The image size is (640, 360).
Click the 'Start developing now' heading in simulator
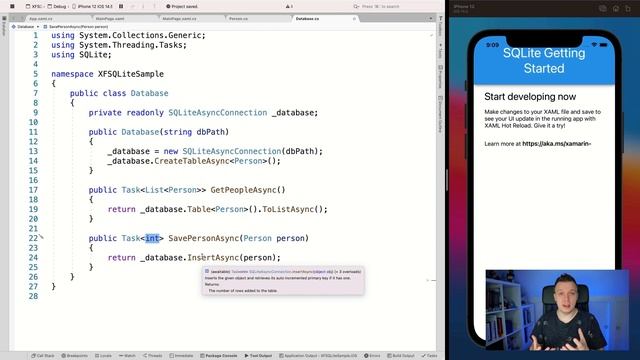(530, 97)
